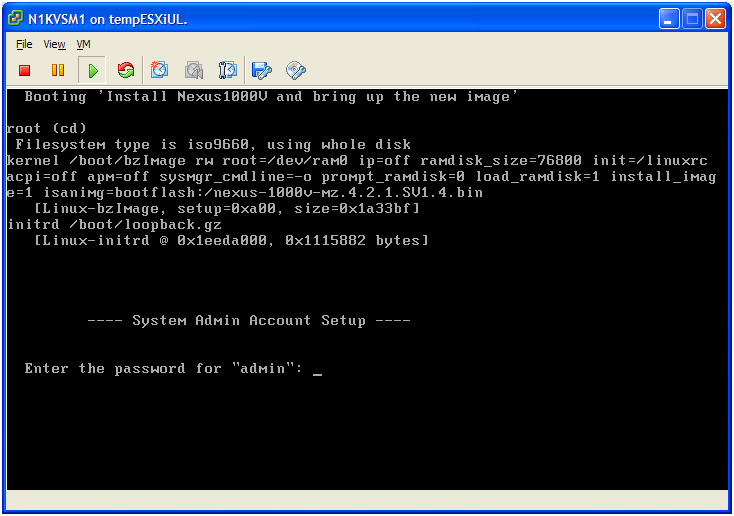Click the 'Booting Install Nexus1000V' line
The width and height of the screenshot is (734, 516).
[x=271, y=96]
